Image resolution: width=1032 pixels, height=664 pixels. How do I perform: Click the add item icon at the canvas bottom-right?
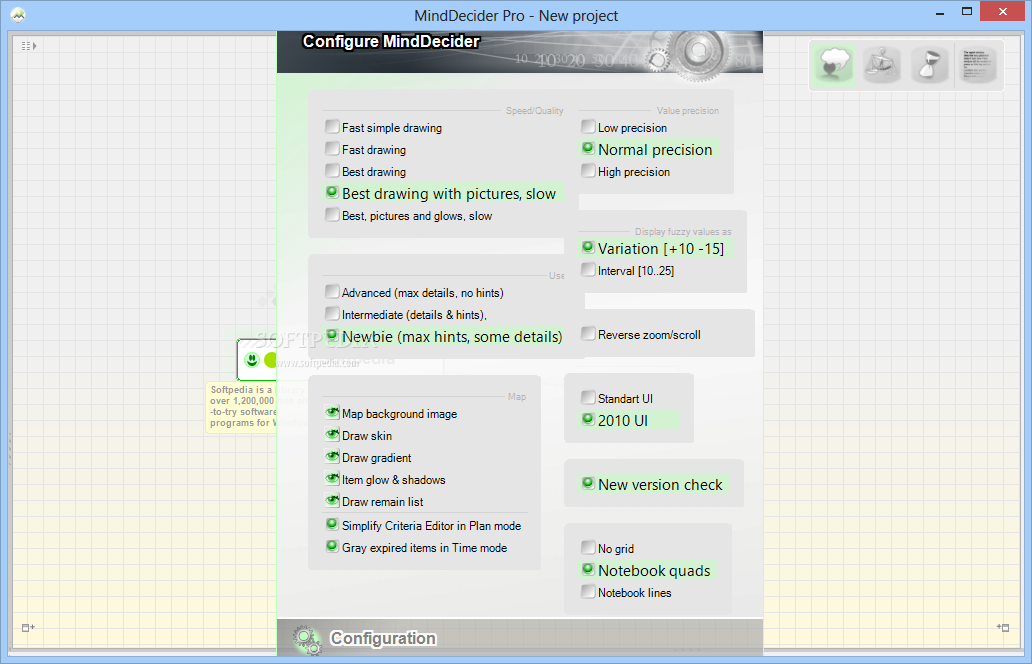click(x=1003, y=628)
